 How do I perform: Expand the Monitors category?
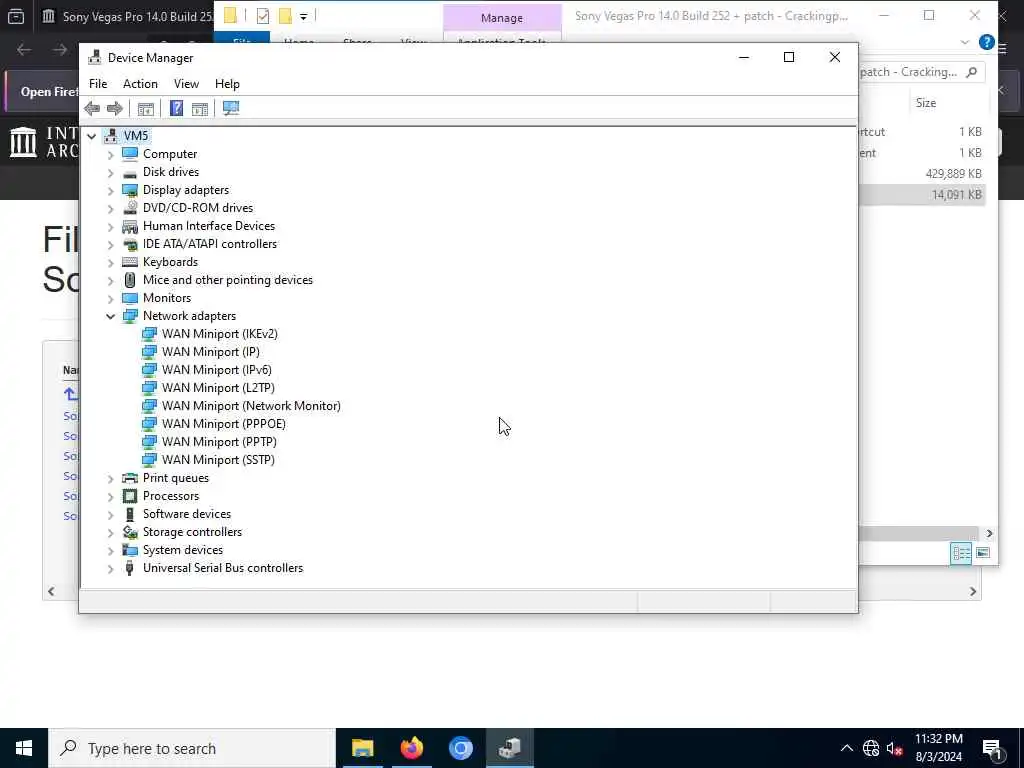pos(110,298)
